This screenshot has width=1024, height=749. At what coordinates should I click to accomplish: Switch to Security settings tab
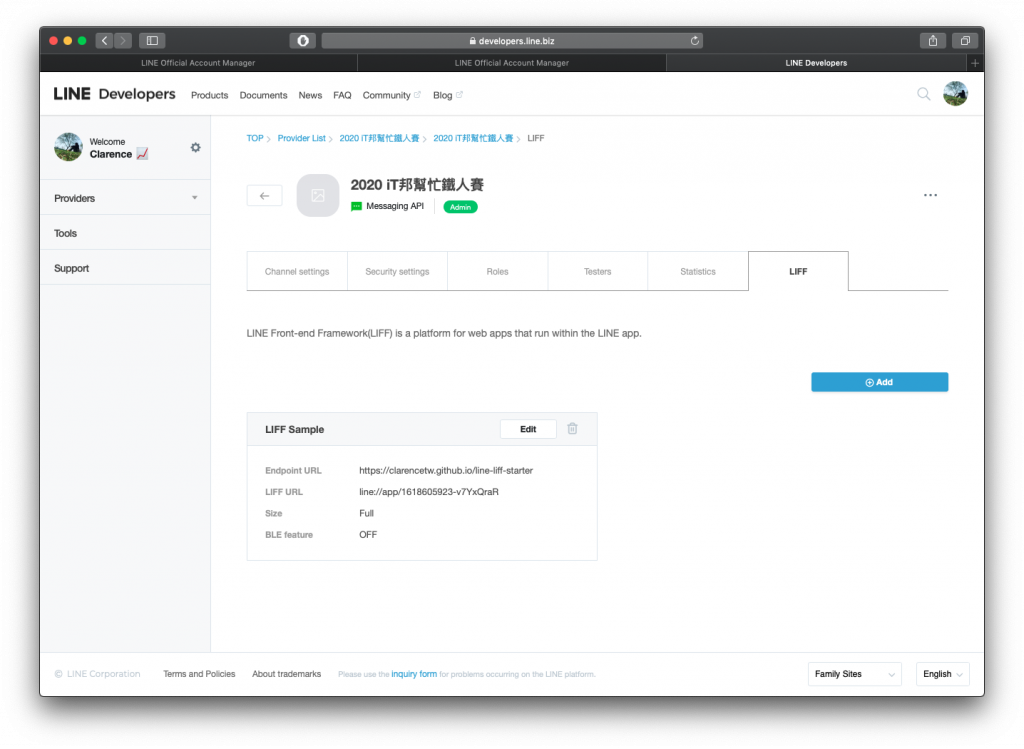click(x=397, y=272)
